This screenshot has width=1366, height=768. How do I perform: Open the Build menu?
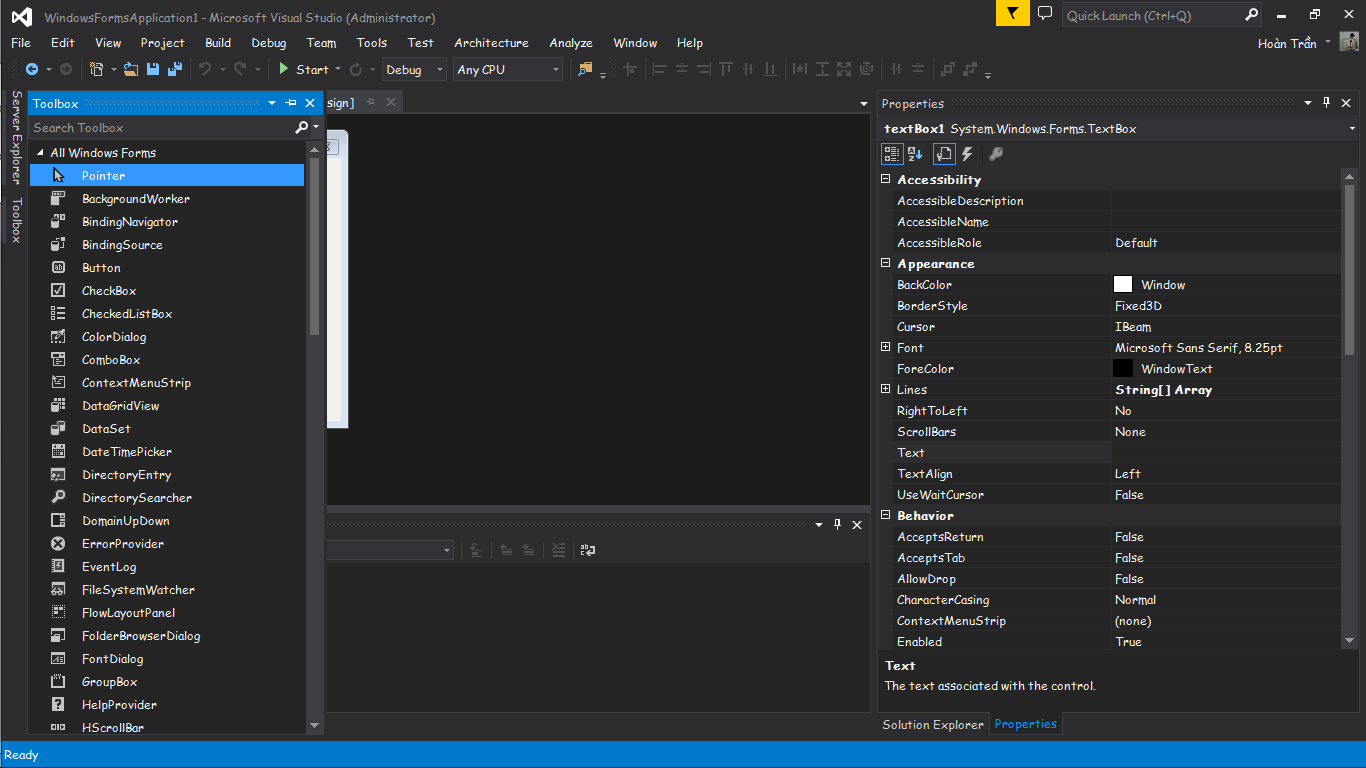coord(218,43)
